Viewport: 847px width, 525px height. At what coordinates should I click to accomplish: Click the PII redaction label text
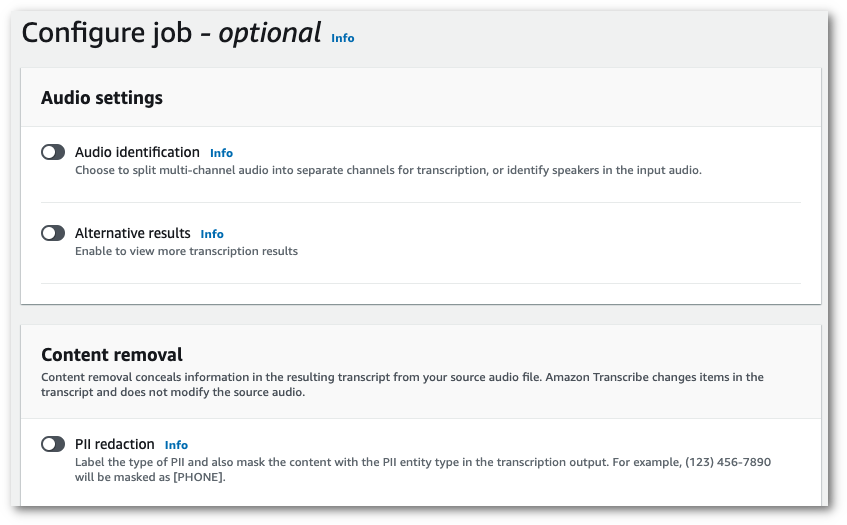(x=114, y=444)
